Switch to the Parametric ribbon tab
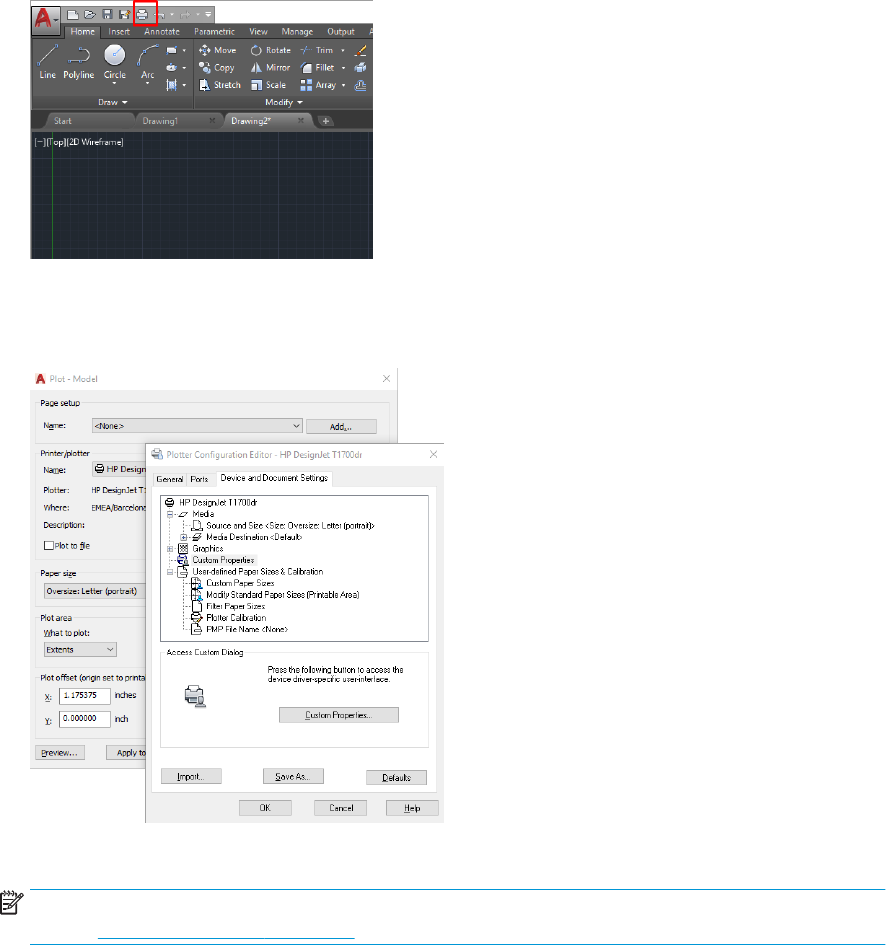The height and width of the screenshot is (945, 886). pos(214,32)
